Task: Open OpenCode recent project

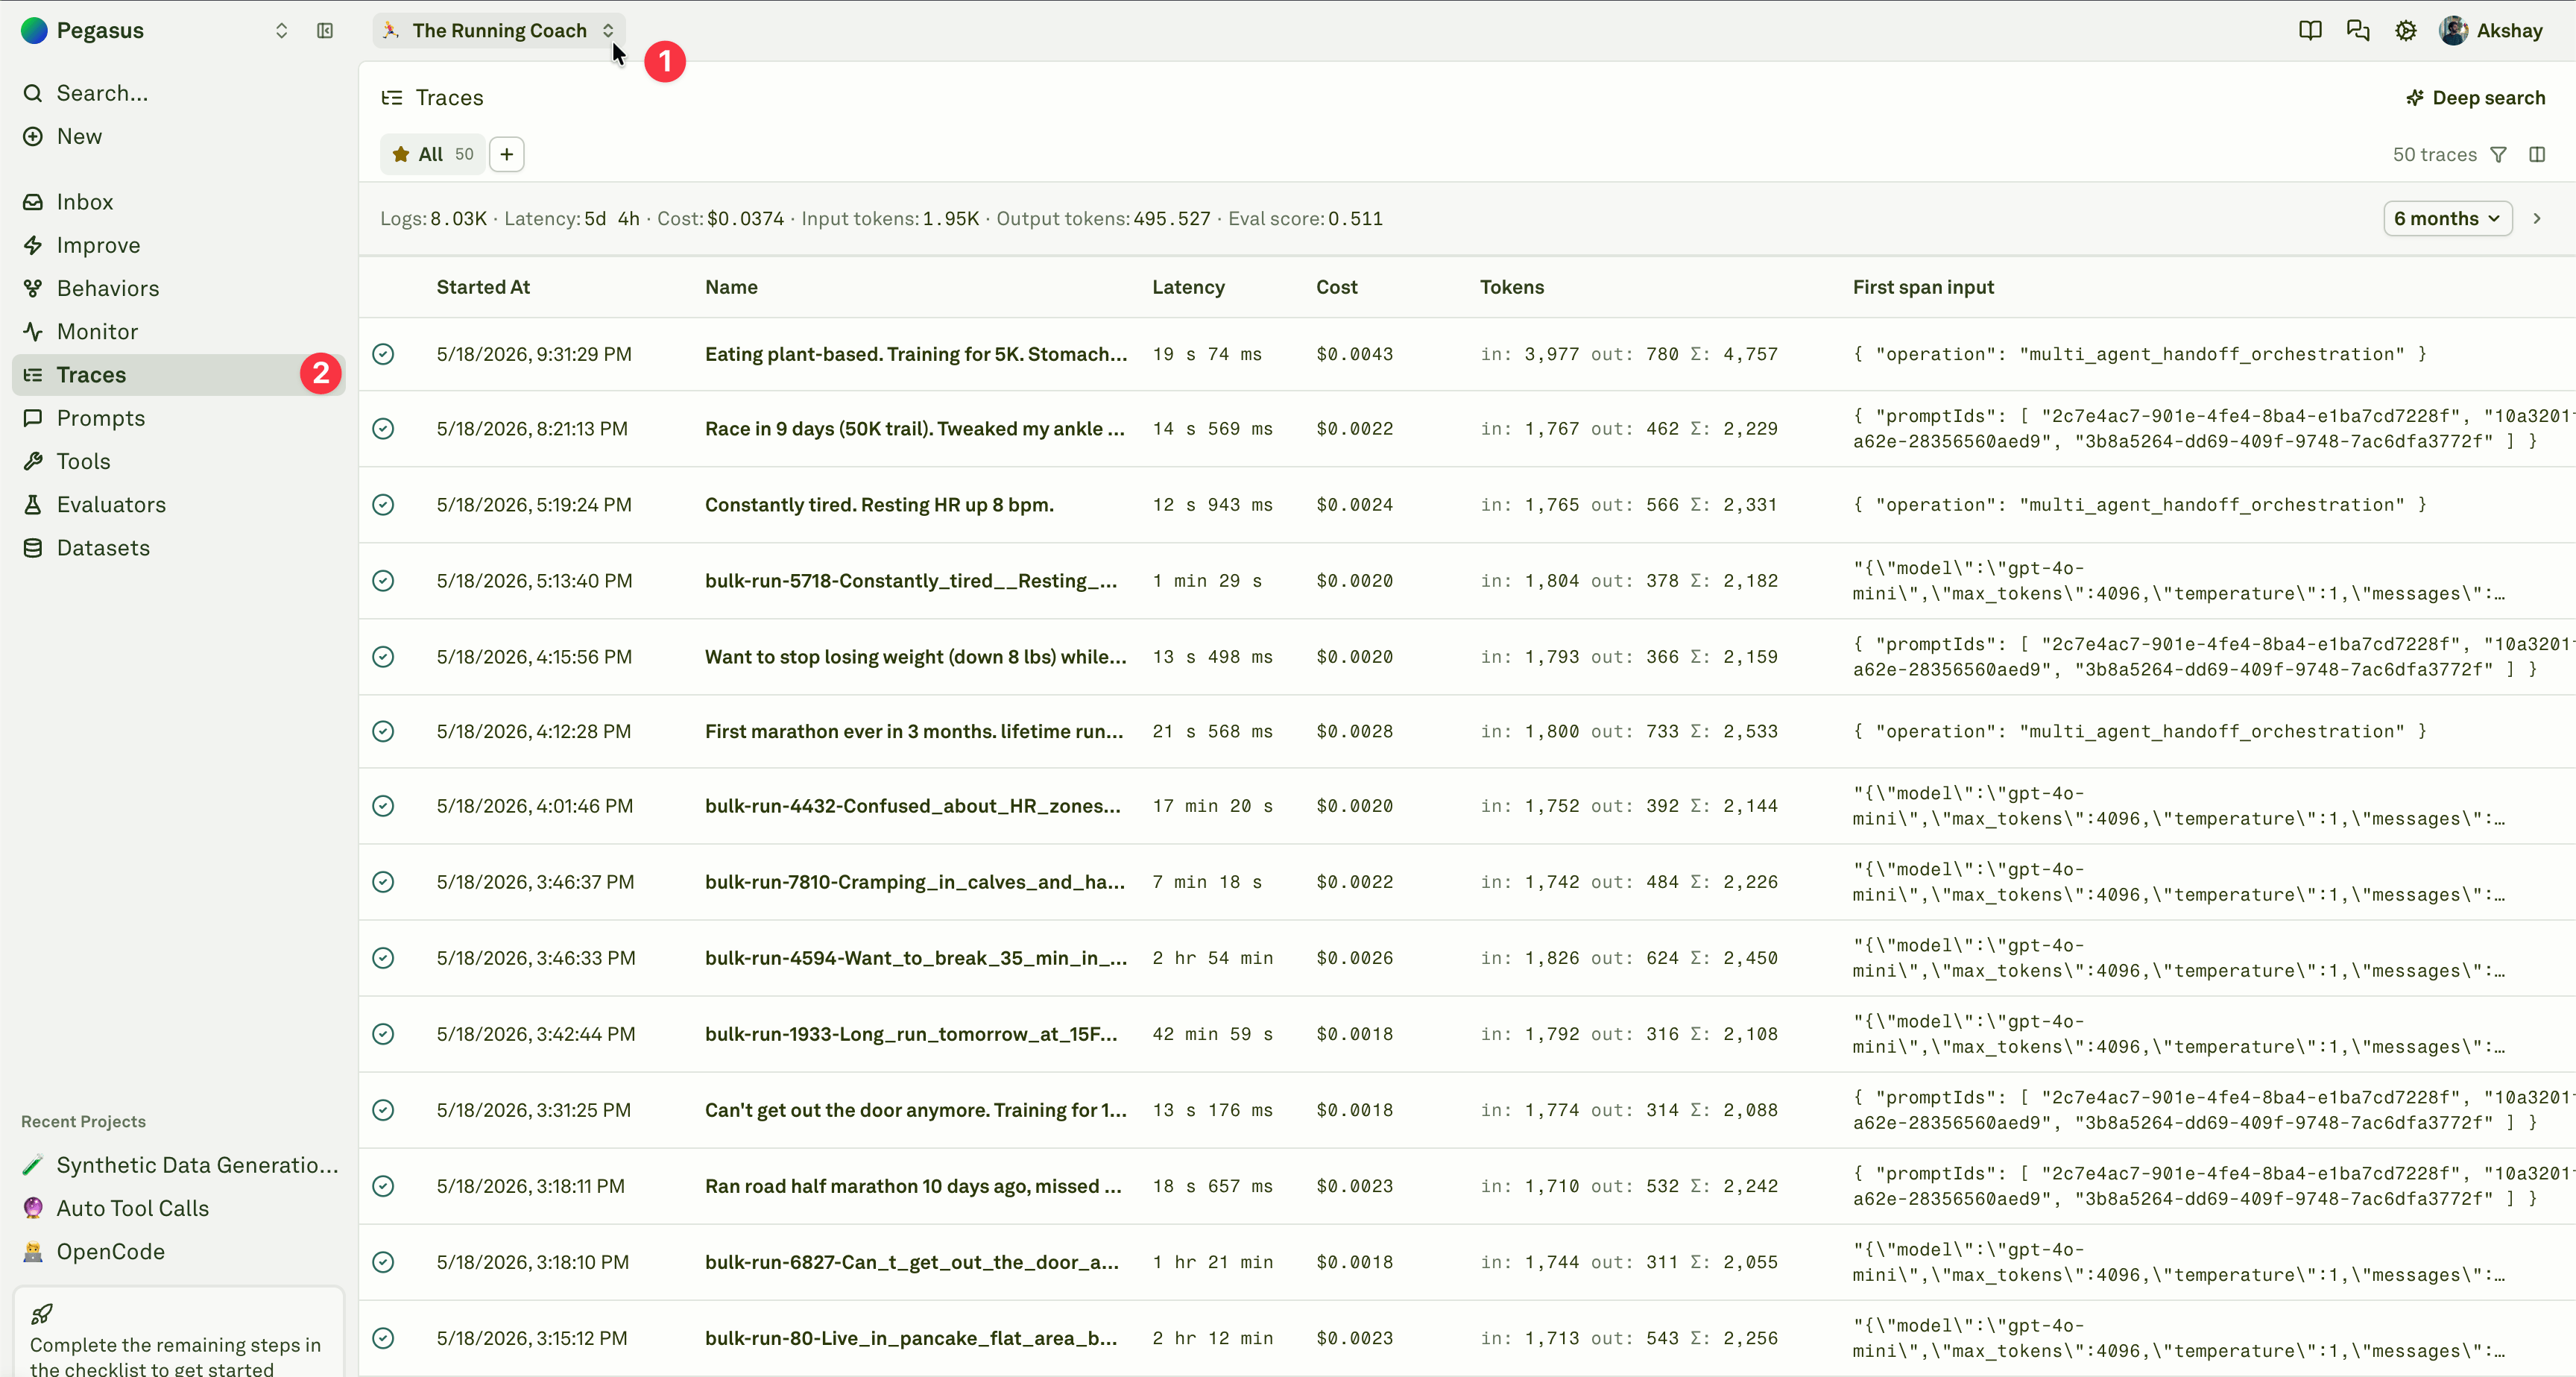Action: 180,1252
